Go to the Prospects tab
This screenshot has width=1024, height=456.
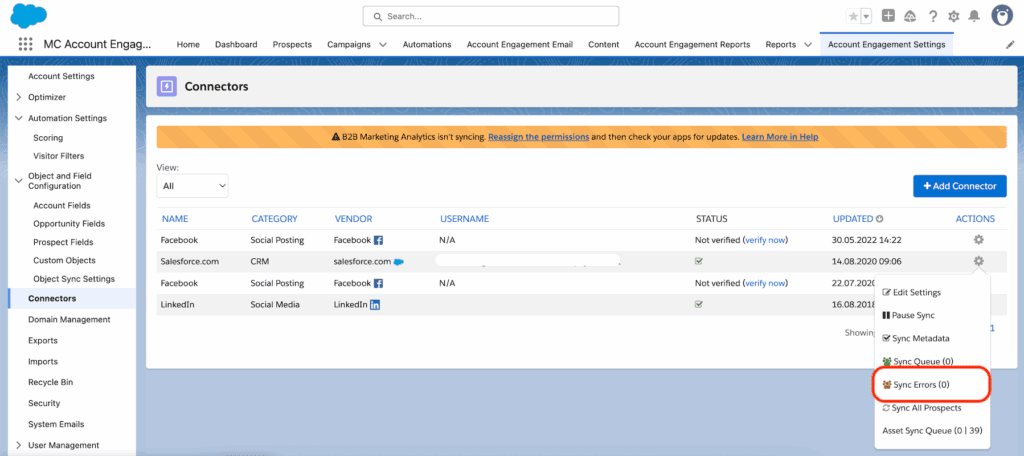[x=292, y=44]
